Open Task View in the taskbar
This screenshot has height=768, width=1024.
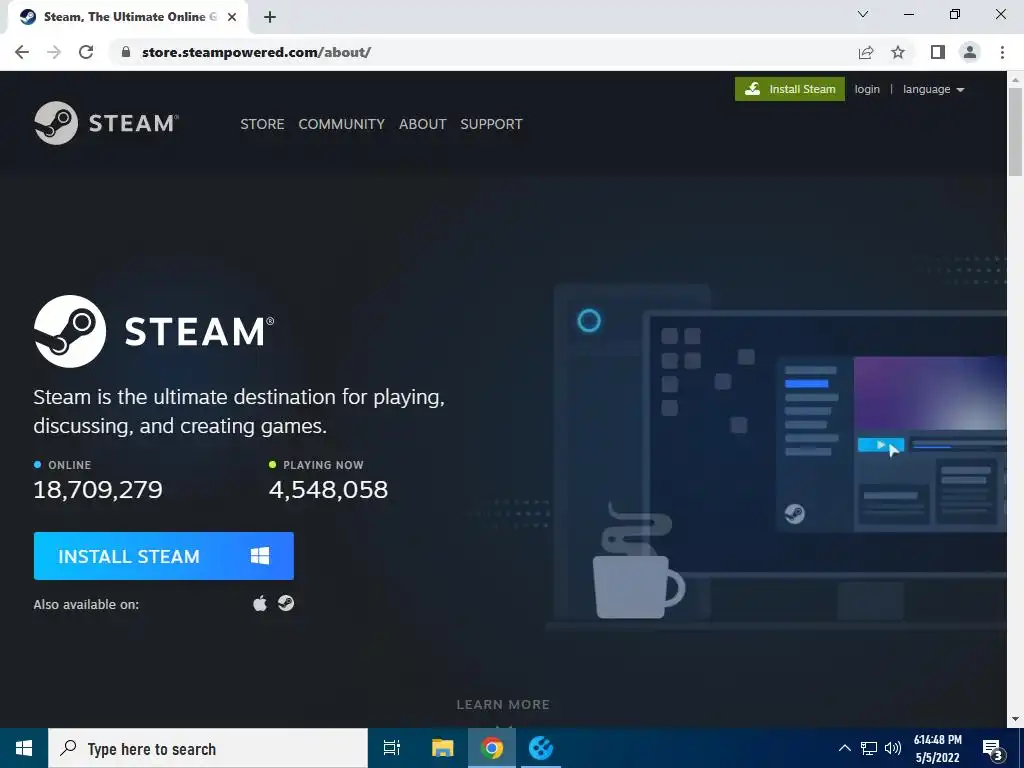pyautogui.click(x=392, y=748)
